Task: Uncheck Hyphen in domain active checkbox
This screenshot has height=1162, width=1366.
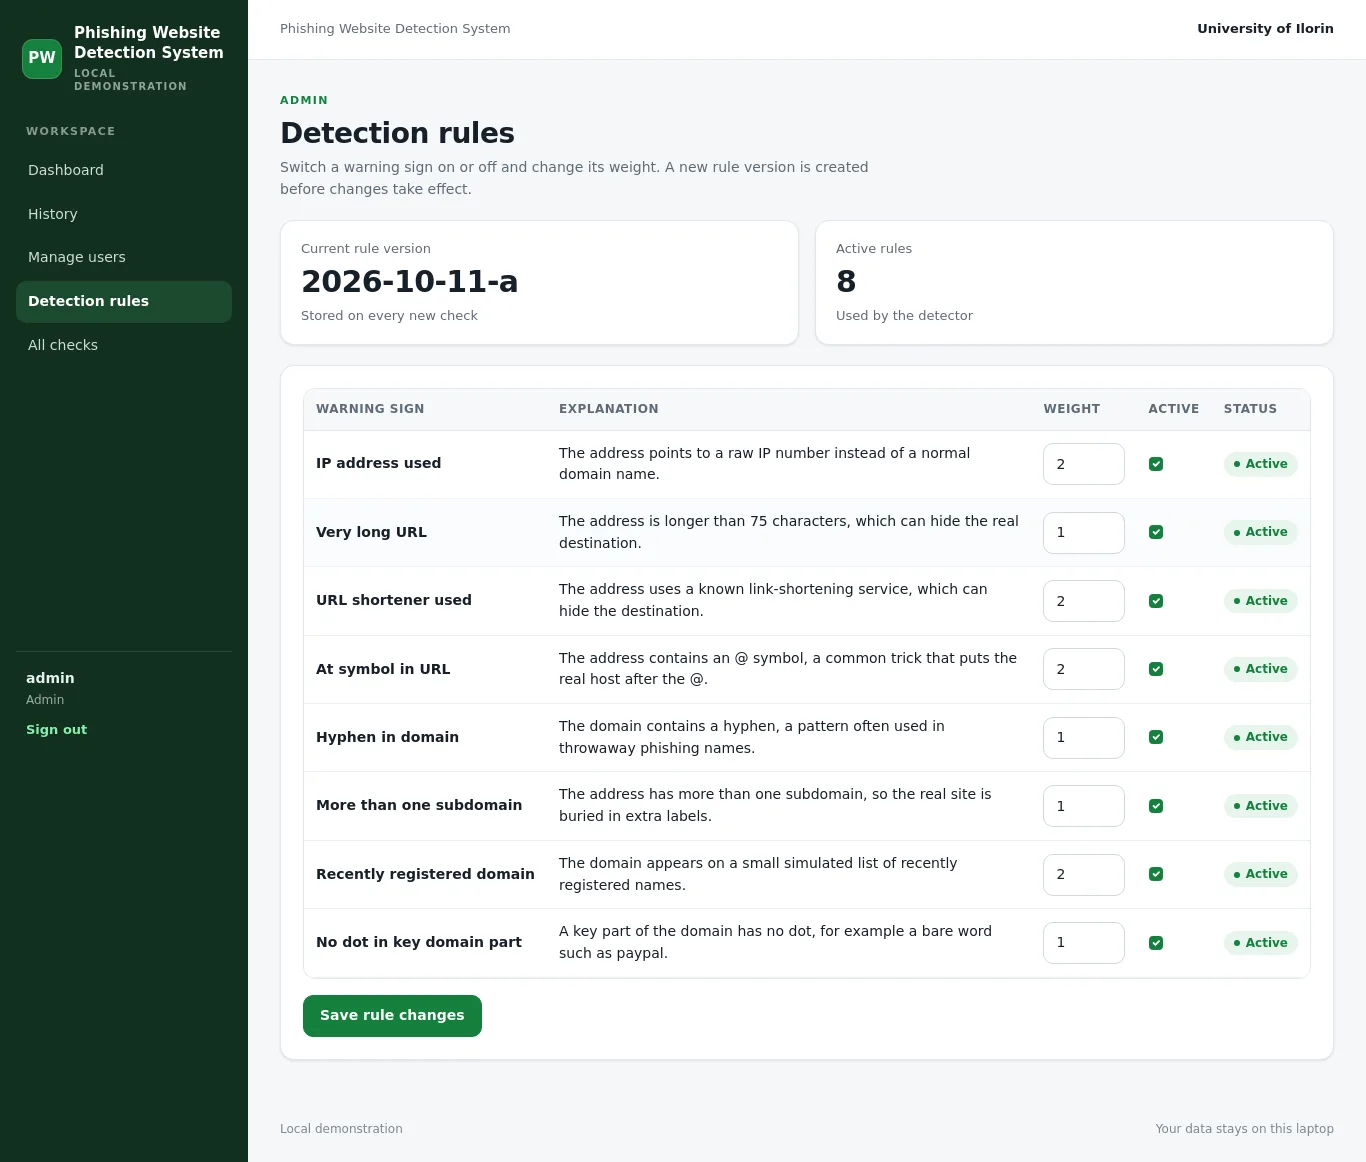Action: (1156, 737)
